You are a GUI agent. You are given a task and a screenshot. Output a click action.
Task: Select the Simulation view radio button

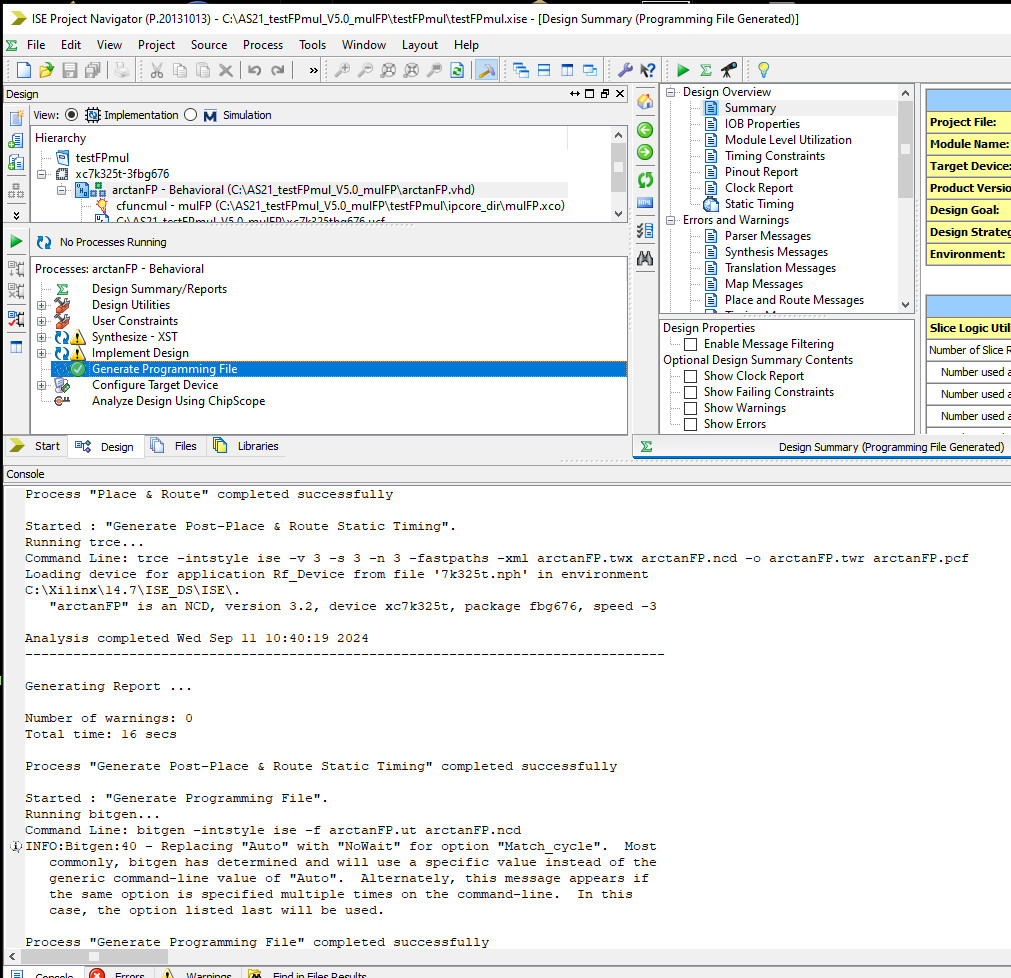coord(190,115)
